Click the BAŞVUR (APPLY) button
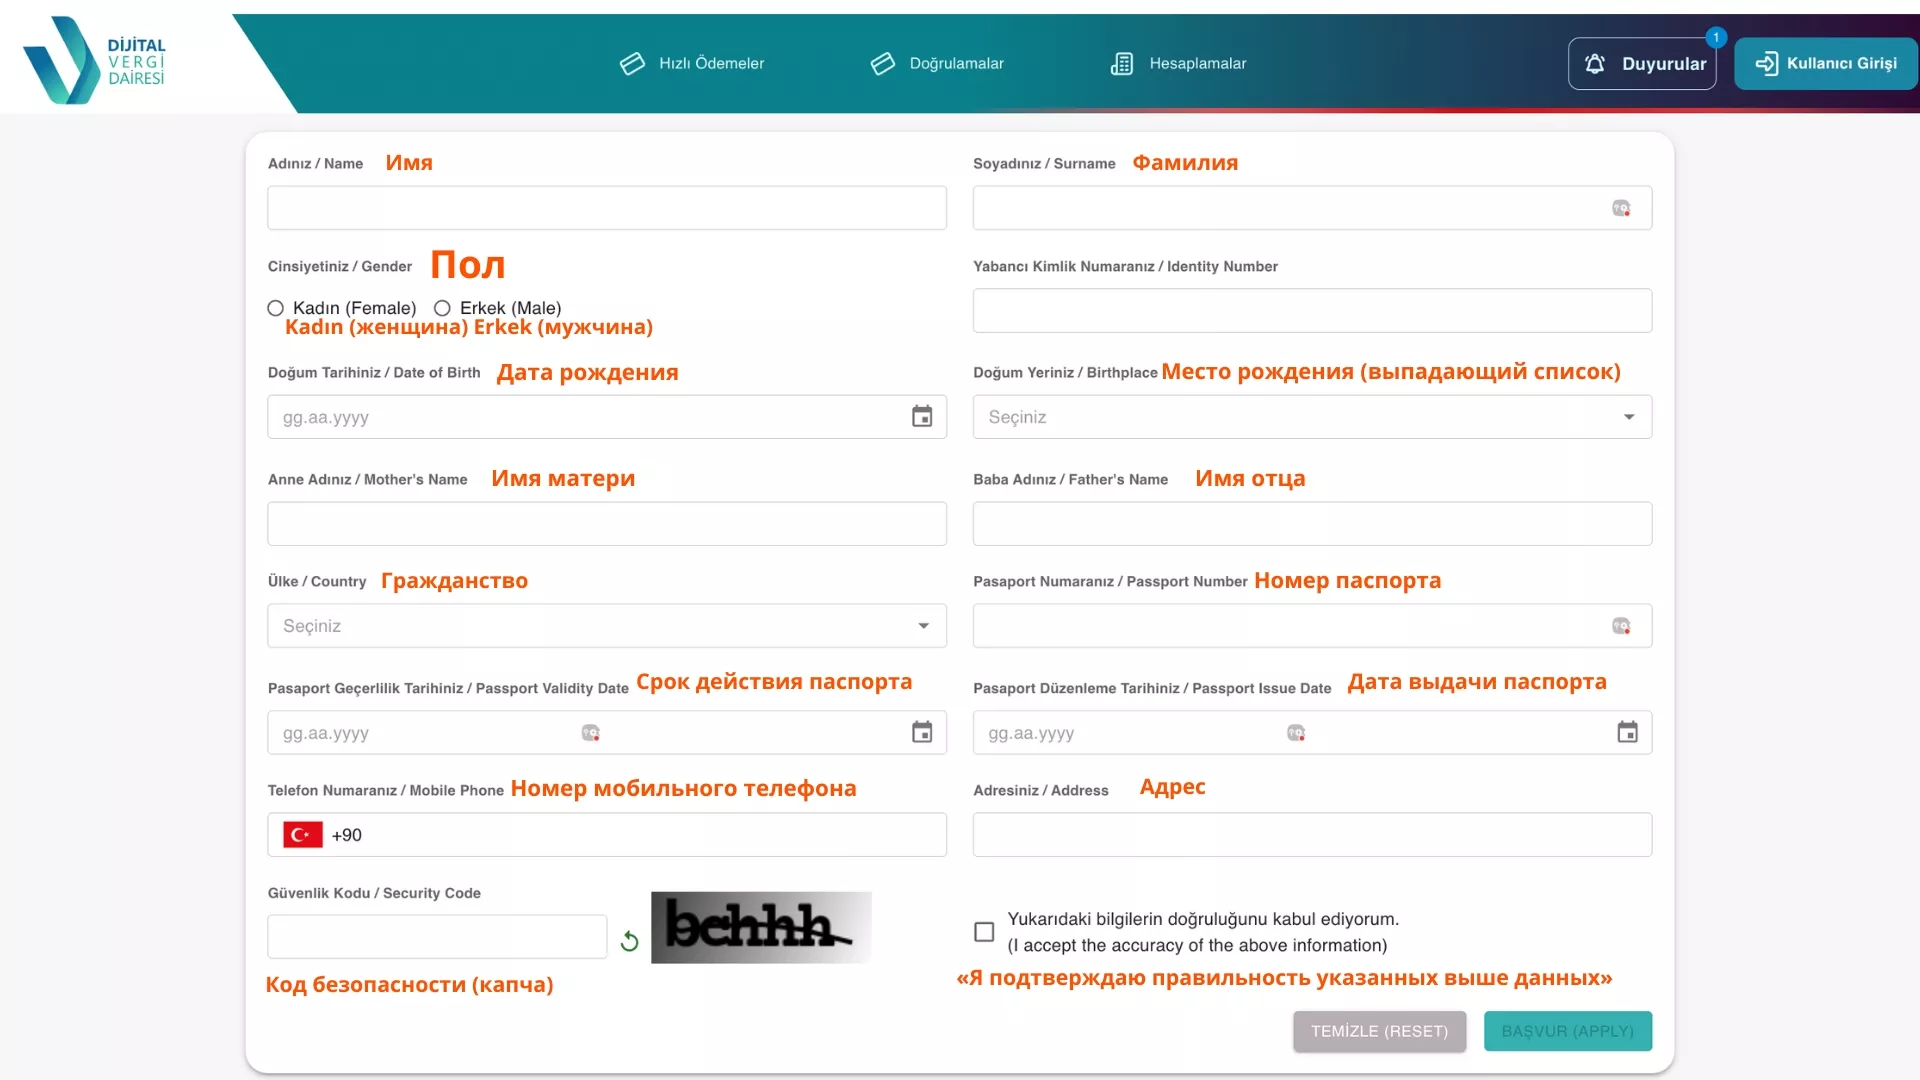Image resolution: width=1920 pixels, height=1080 pixels. [1568, 1031]
